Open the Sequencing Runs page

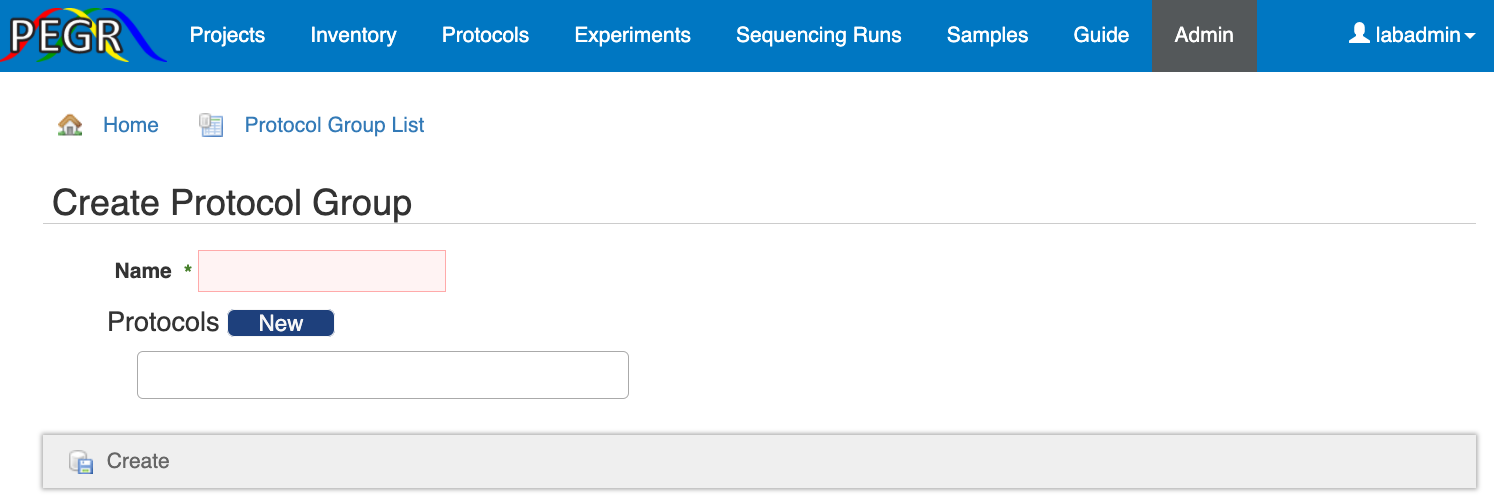(x=818, y=36)
